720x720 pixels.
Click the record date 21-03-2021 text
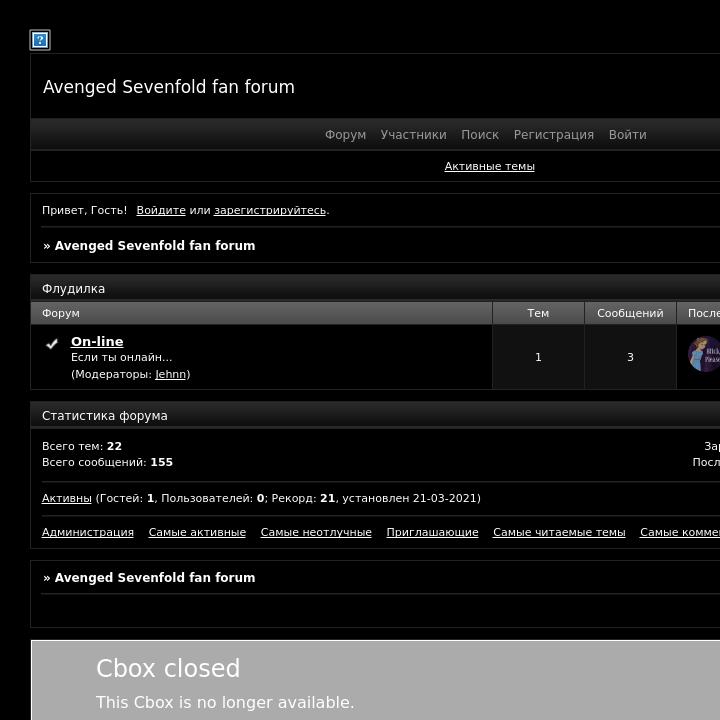pos(444,498)
